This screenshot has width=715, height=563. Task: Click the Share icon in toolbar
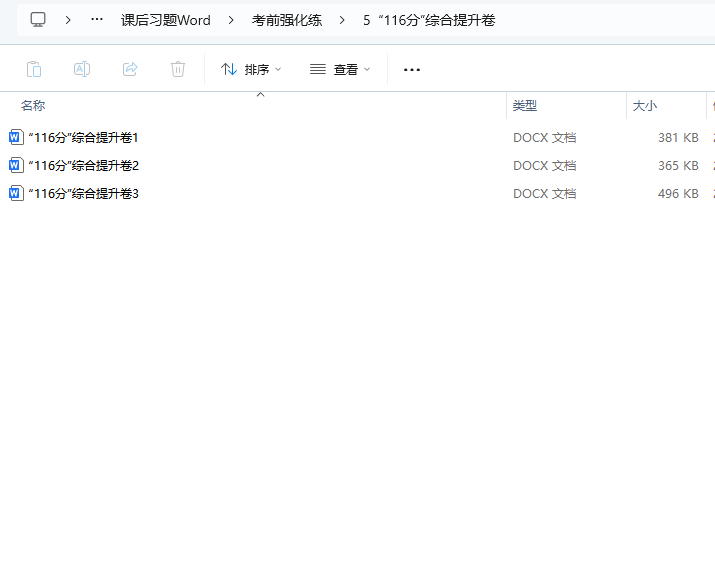point(130,69)
